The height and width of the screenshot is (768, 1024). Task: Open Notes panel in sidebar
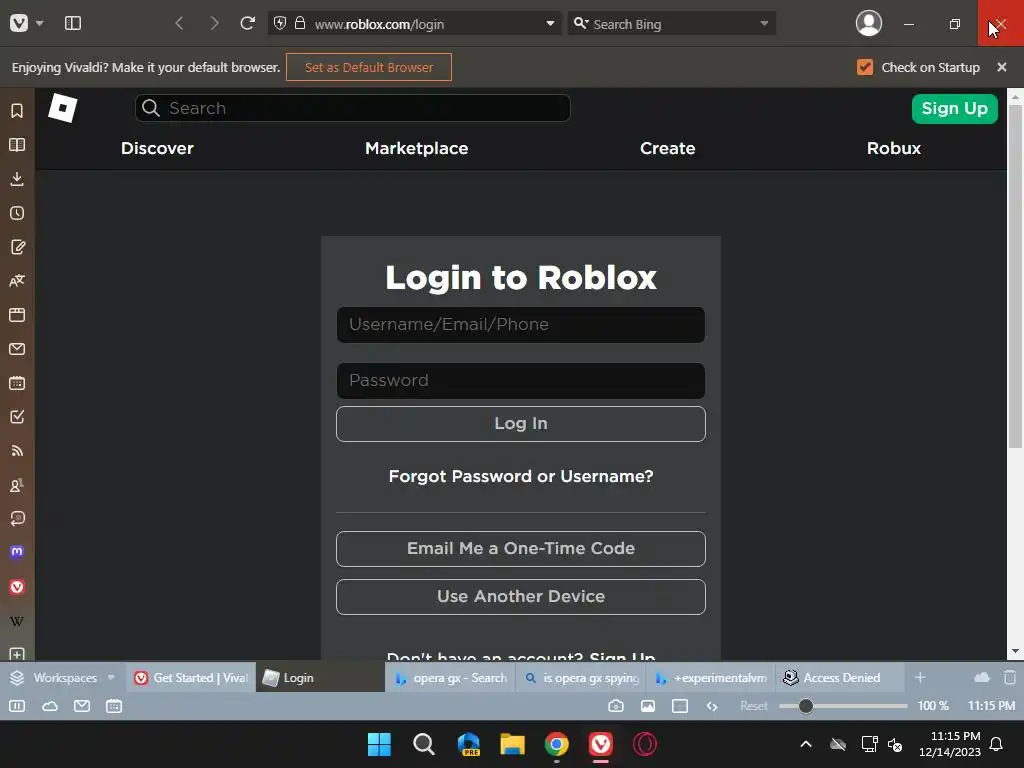tap(17, 247)
